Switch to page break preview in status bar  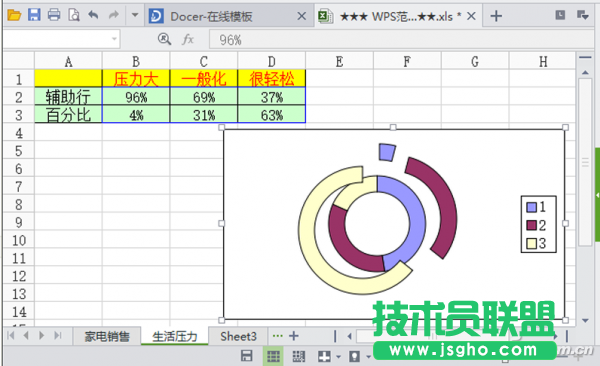pyautogui.click(x=298, y=356)
